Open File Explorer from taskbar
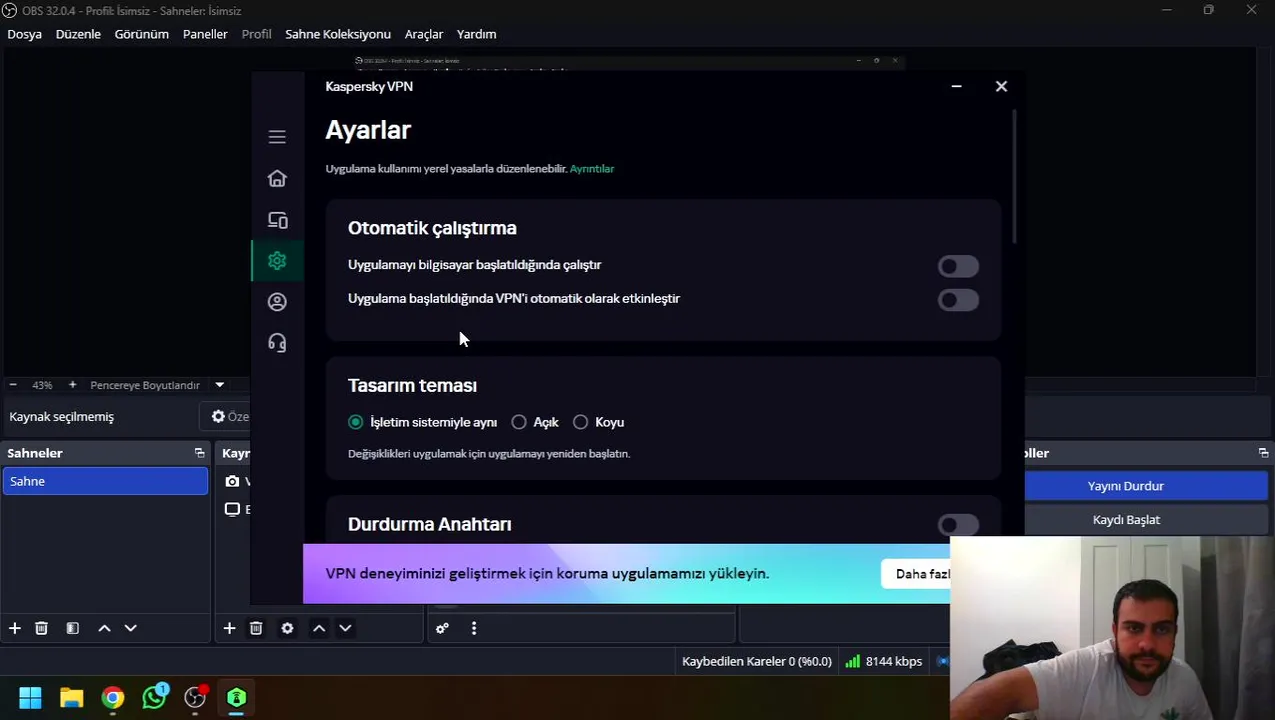Viewport: 1275px width, 720px height. (x=71, y=698)
